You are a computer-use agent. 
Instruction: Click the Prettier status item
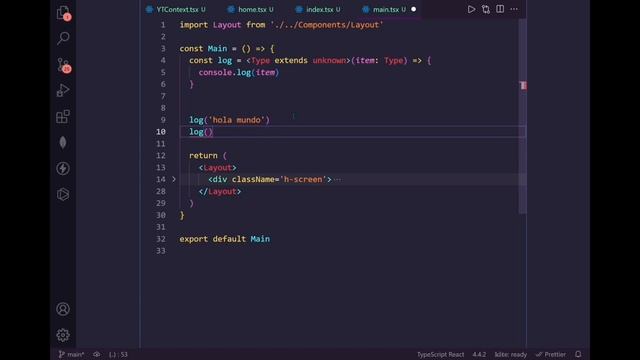tap(551, 354)
